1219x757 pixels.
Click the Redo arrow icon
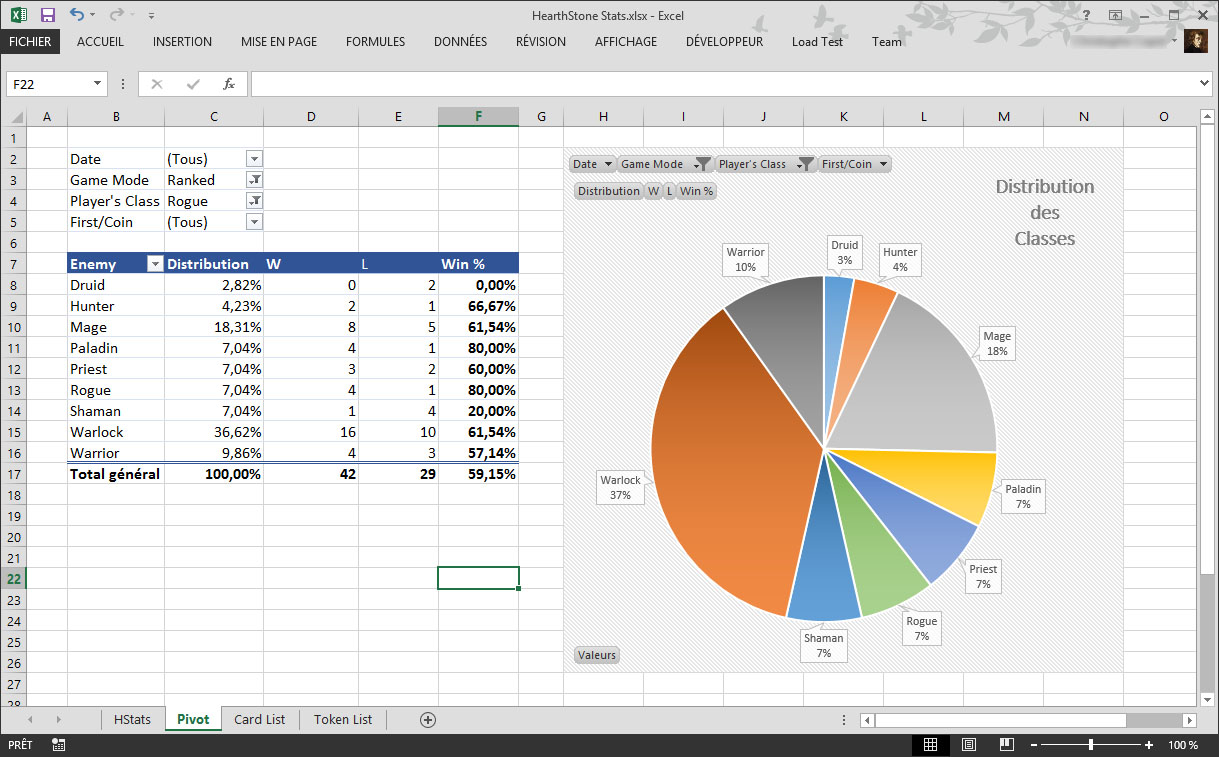[x=116, y=15]
